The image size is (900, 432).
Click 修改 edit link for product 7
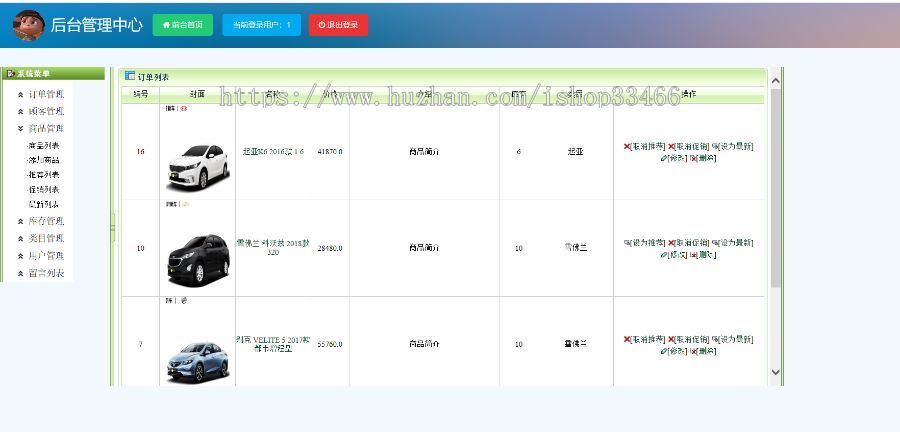click(673, 351)
